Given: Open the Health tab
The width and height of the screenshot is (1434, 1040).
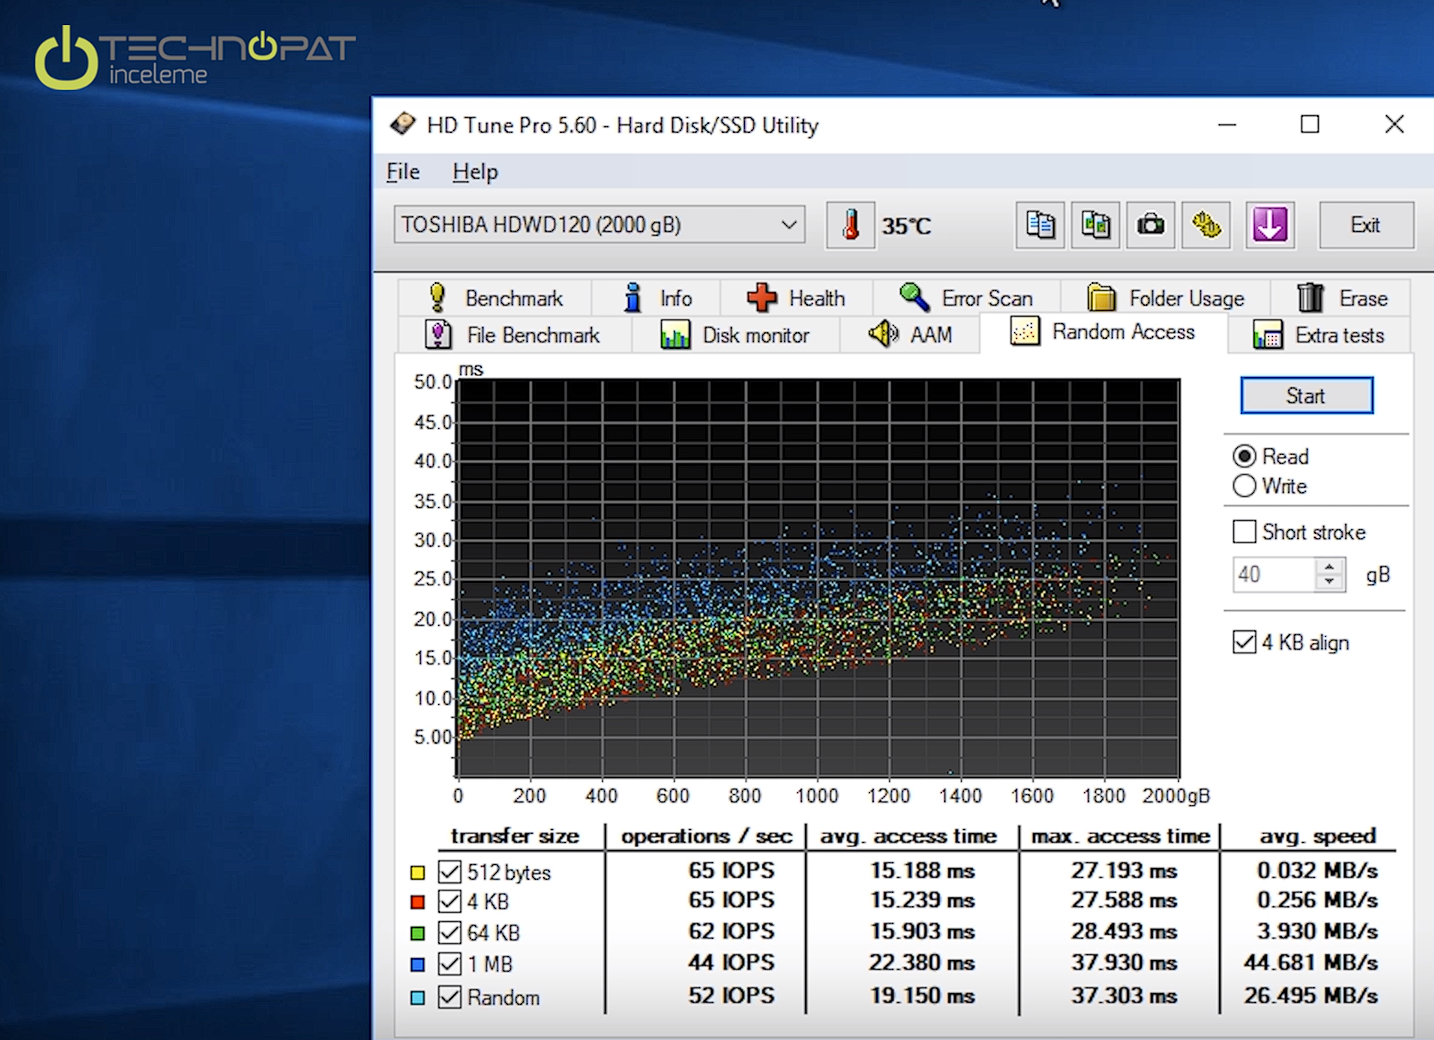Looking at the screenshot, I should (797, 298).
